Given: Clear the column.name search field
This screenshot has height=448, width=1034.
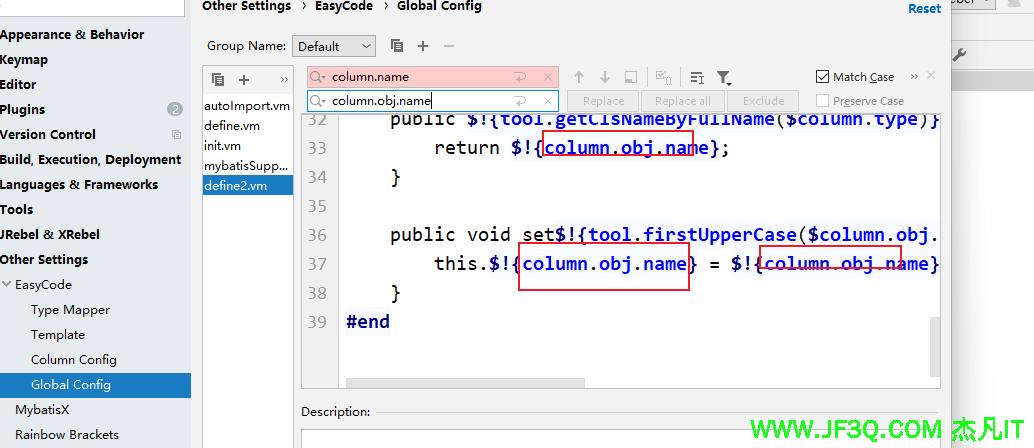Looking at the screenshot, I should [547, 77].
